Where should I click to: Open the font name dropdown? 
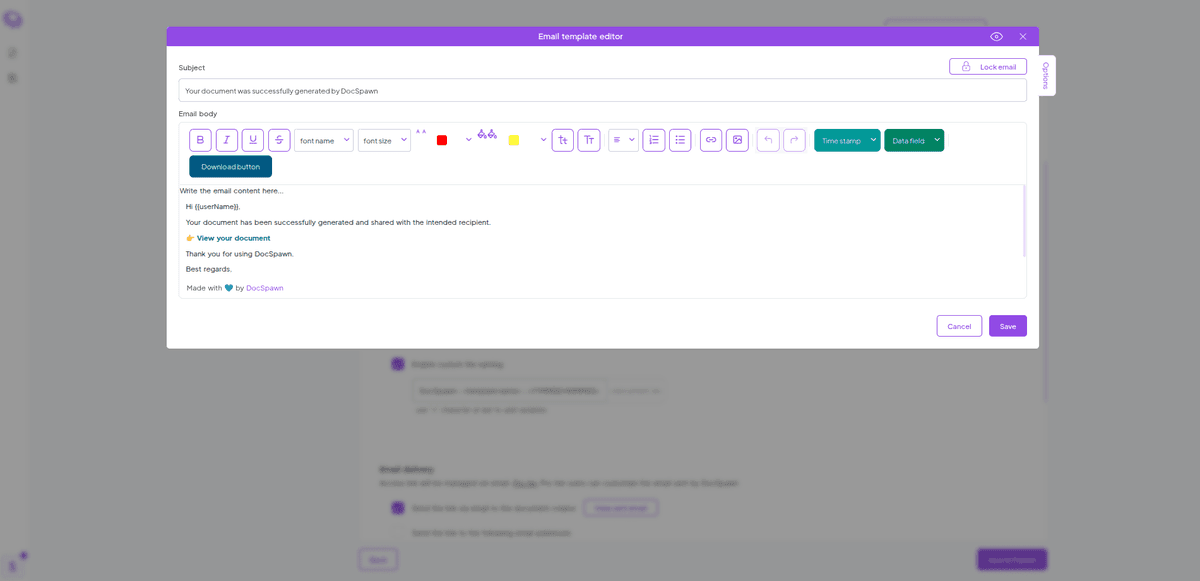pyautogui.click(x=324, y=140)
